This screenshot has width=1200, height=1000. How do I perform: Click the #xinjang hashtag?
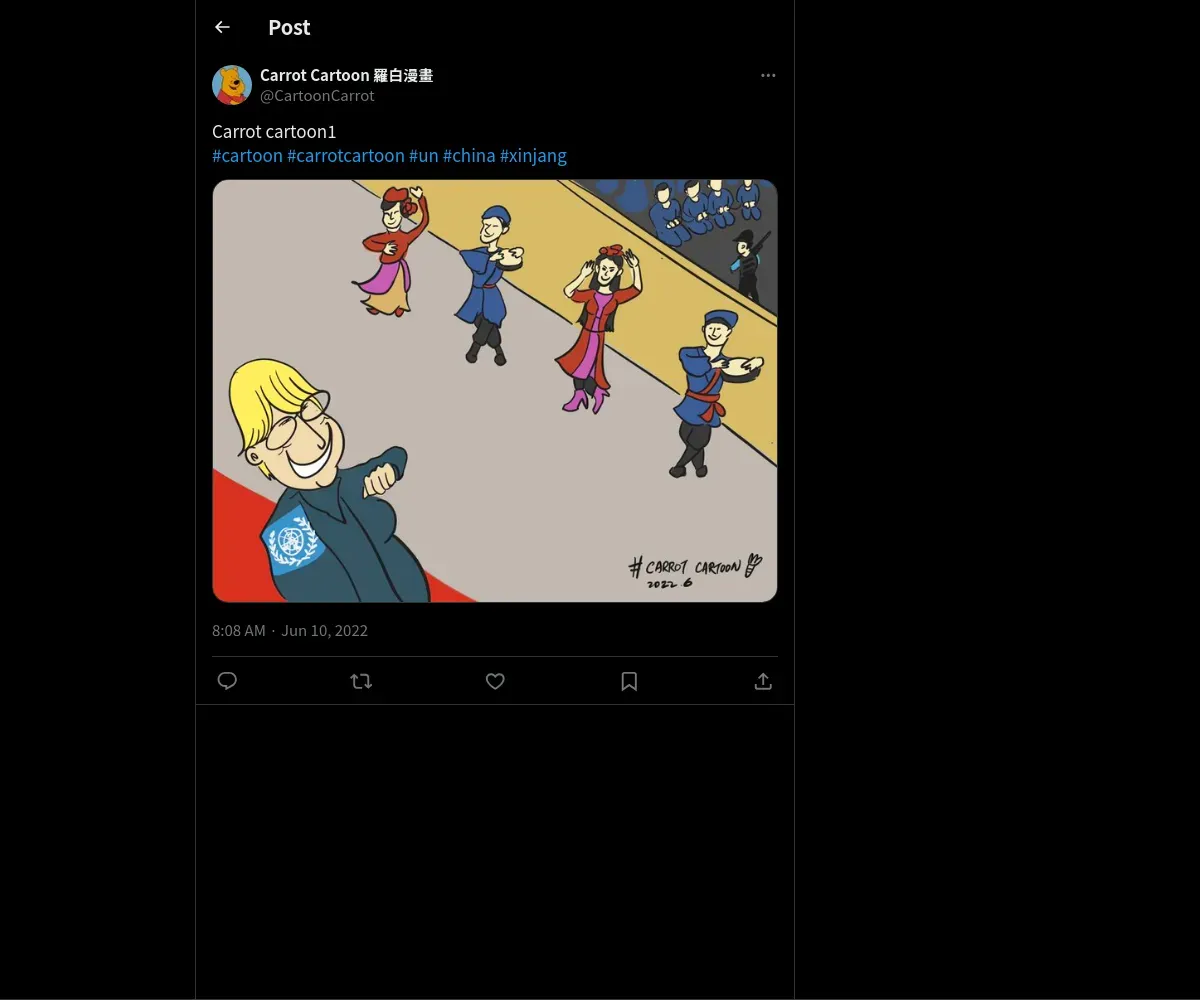click(533, 156)
